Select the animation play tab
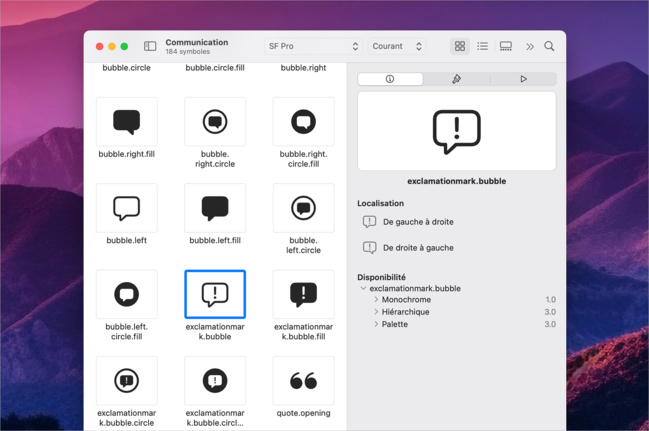Image resolution: width=649 pixels, height=431 pixels. (x=523, y=79)
